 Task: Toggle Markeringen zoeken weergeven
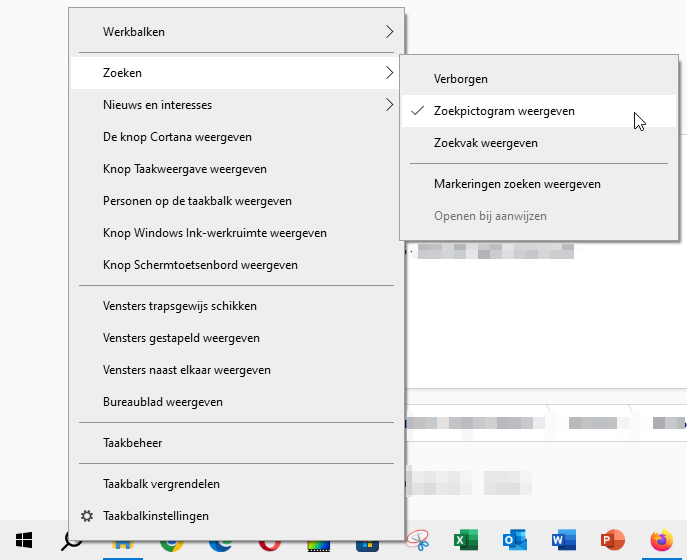[517, 184]
